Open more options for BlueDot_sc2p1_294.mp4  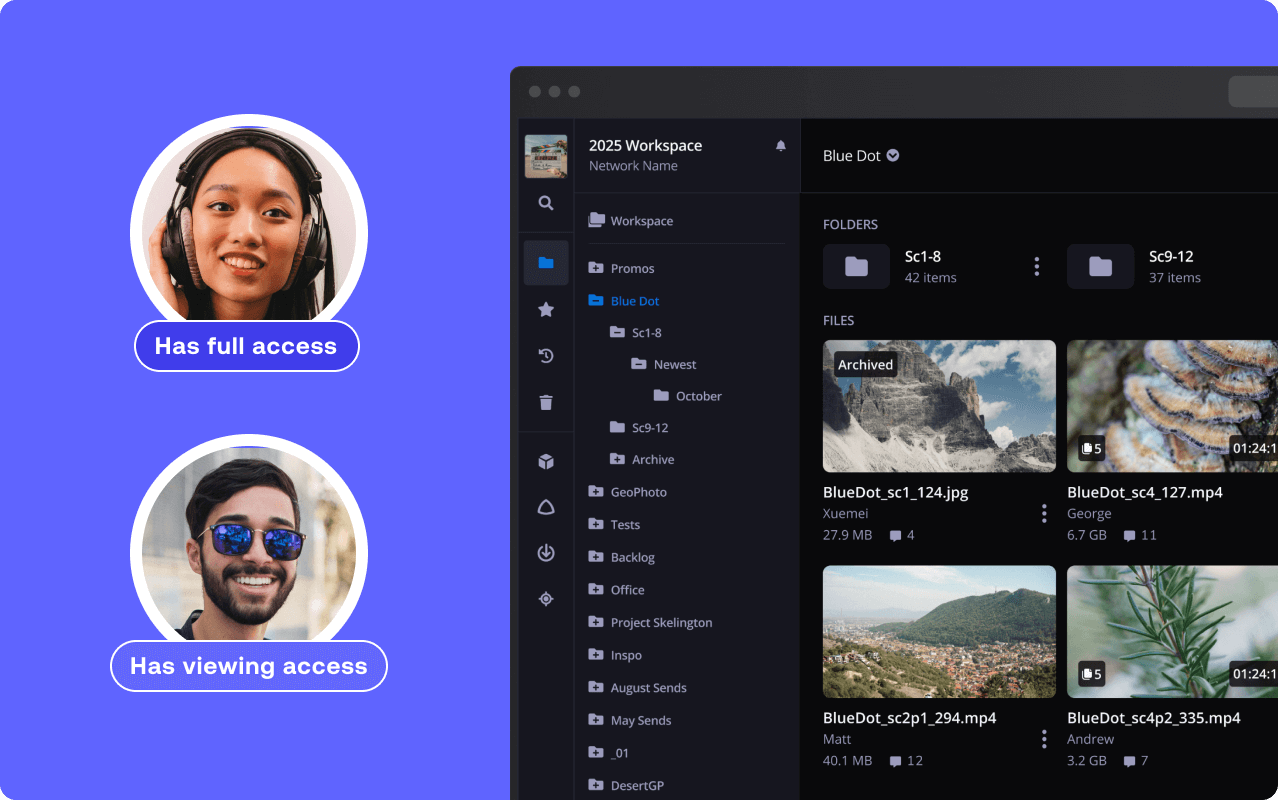tap(1044, 739)
